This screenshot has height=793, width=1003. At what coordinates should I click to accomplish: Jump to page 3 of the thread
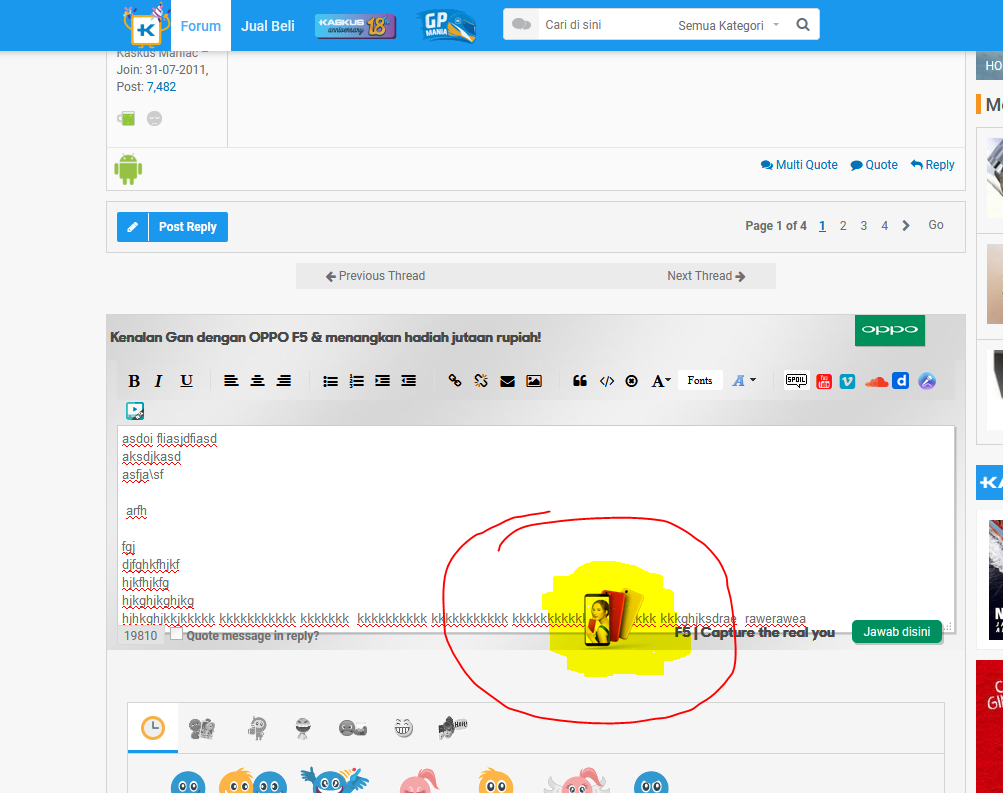pyautogui.click(x=864, y=226)
